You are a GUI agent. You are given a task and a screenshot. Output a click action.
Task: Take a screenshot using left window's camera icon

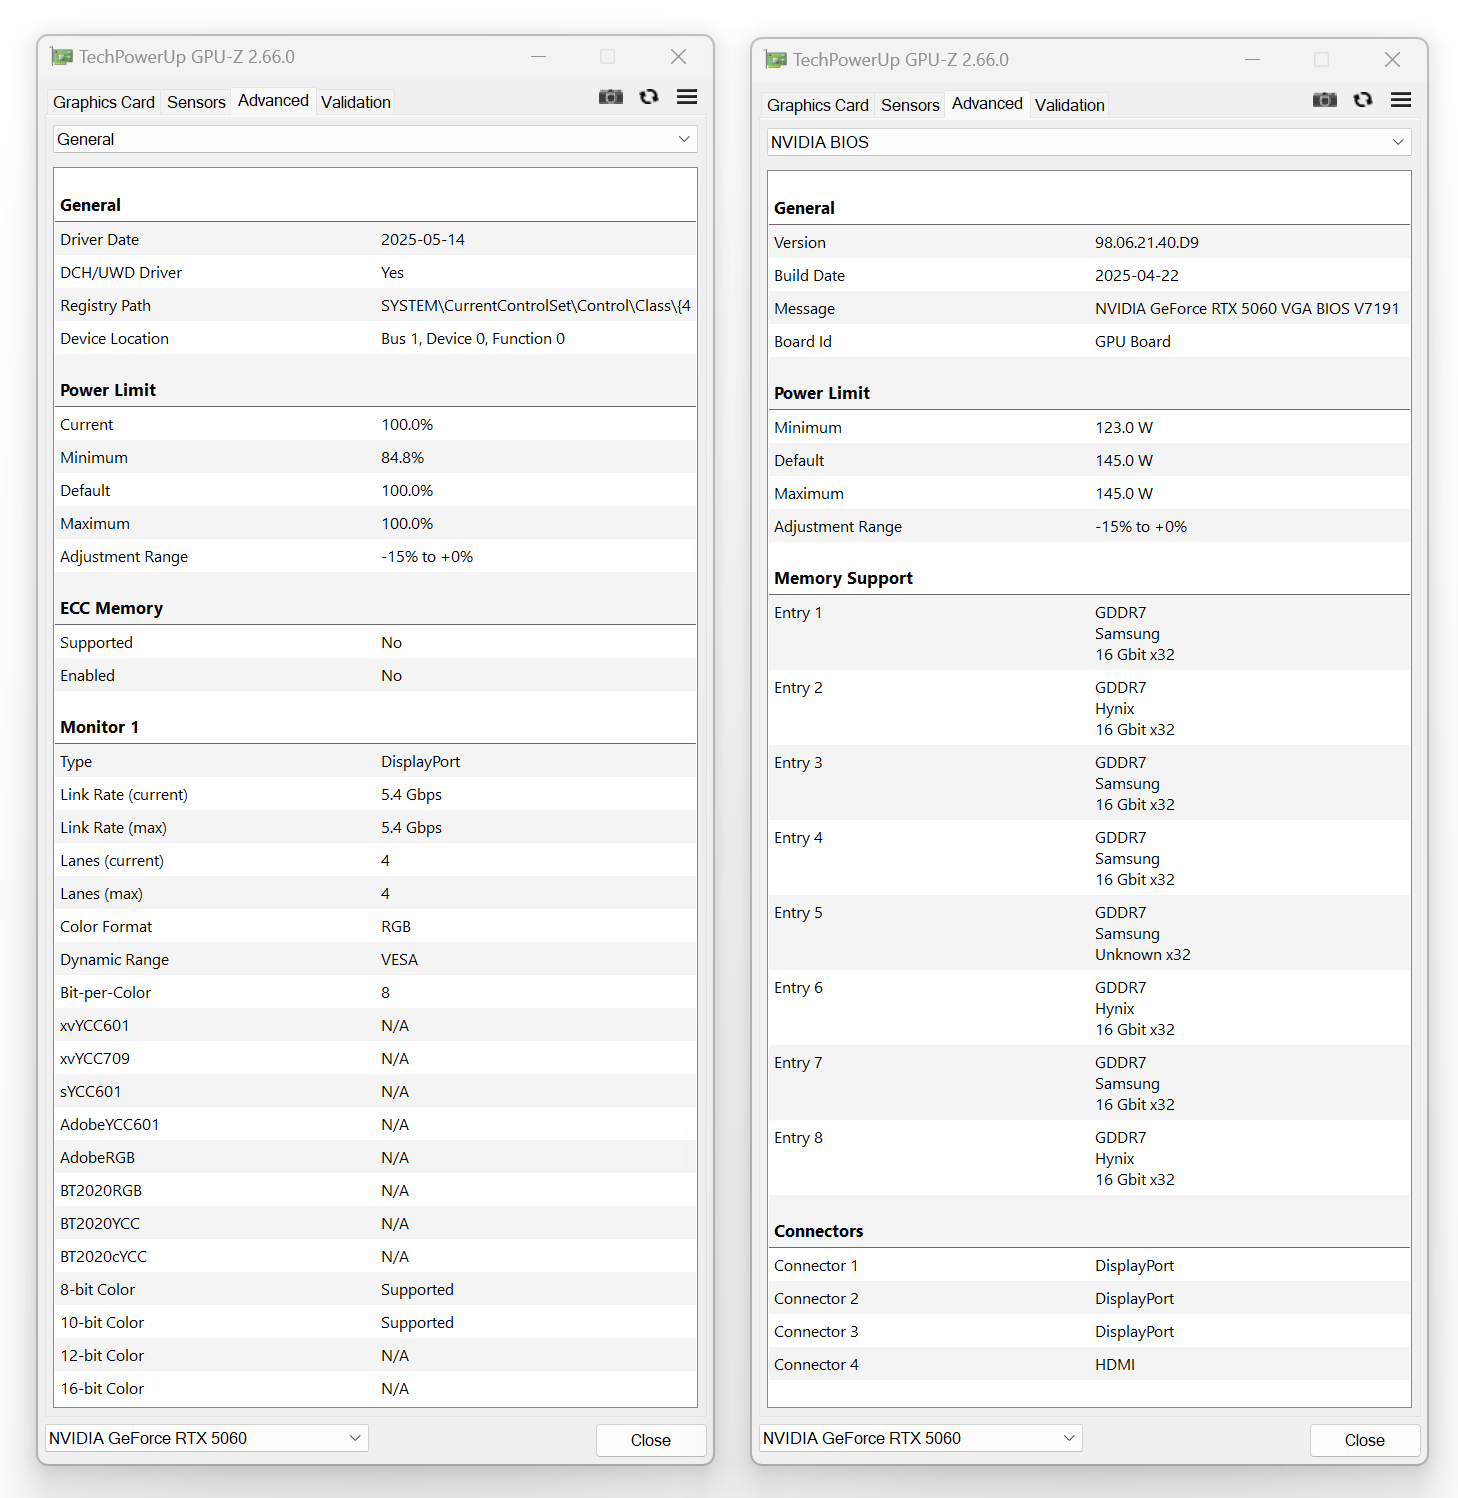click(x=610, y=97)
